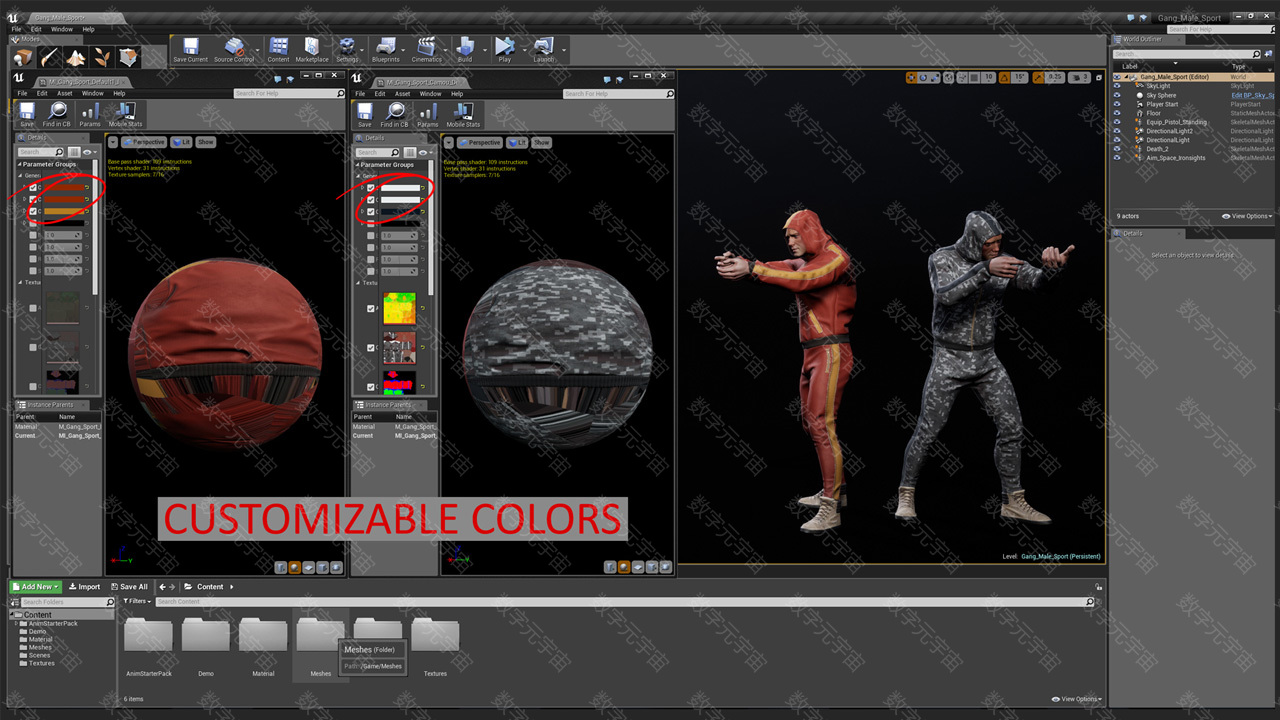The image size is (1280, 720).
Task: Open View Options in World Outliner
Action: [x=1247, y=216]
